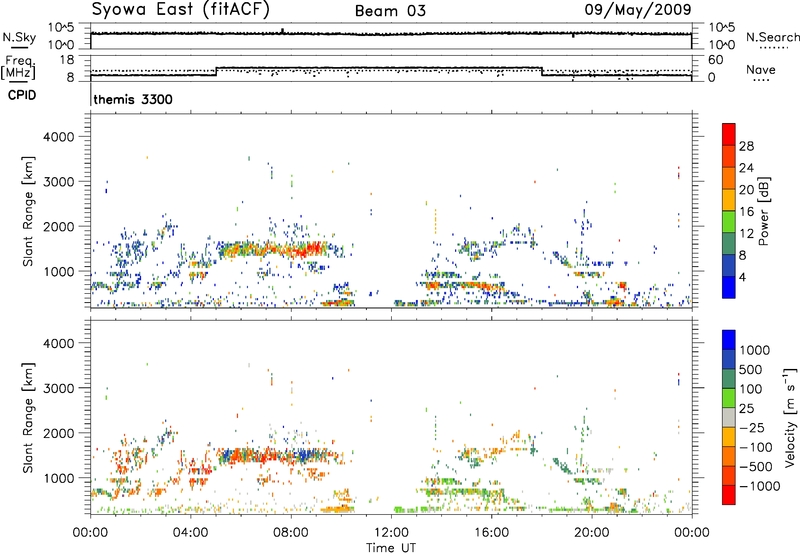Select the '04:00' time tick label
The height and width of the screenshot is (554, 800).
191,533
